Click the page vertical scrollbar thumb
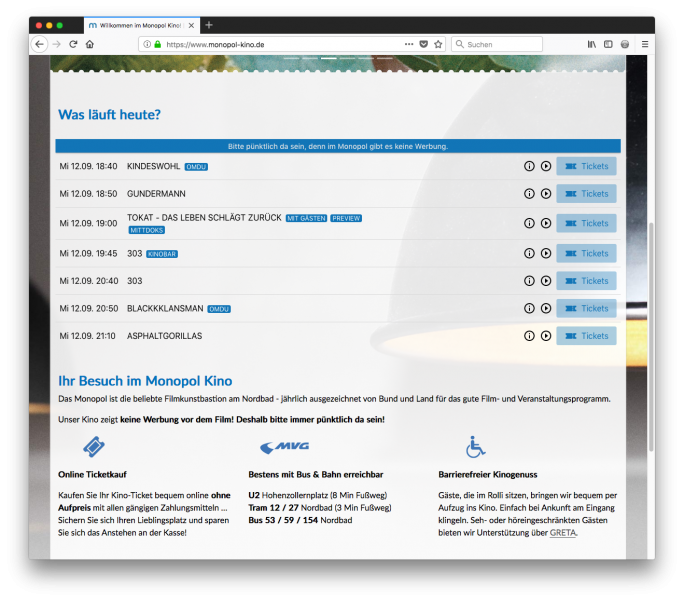Image resolution: width=684 pixels, height=600 pixels. click(651, 337)
